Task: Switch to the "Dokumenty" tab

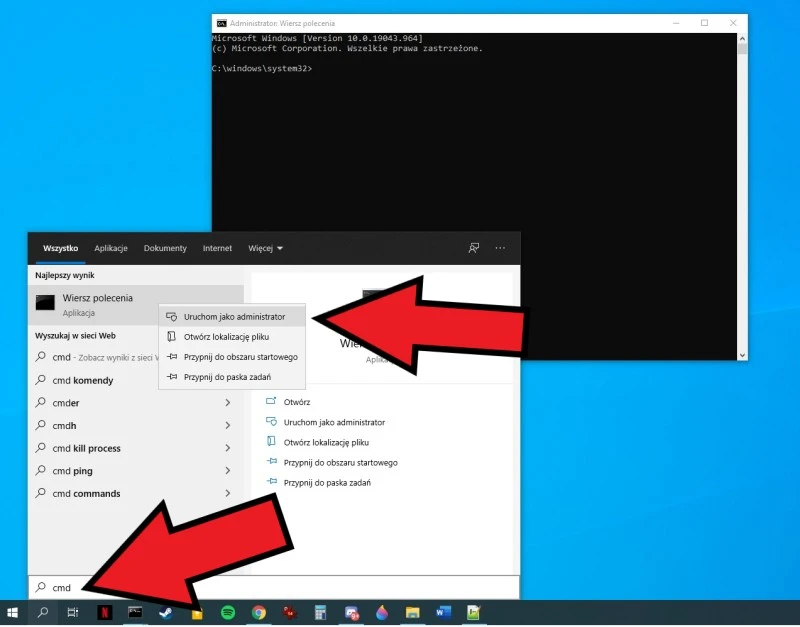Action: pos(165,248)
